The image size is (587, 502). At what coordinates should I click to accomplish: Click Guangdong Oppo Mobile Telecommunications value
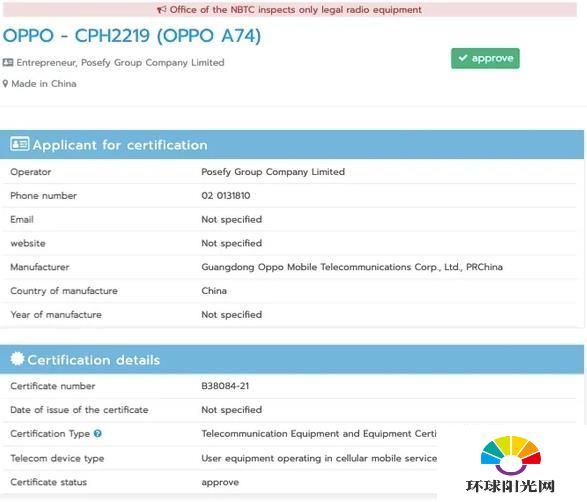coord(352,267)
